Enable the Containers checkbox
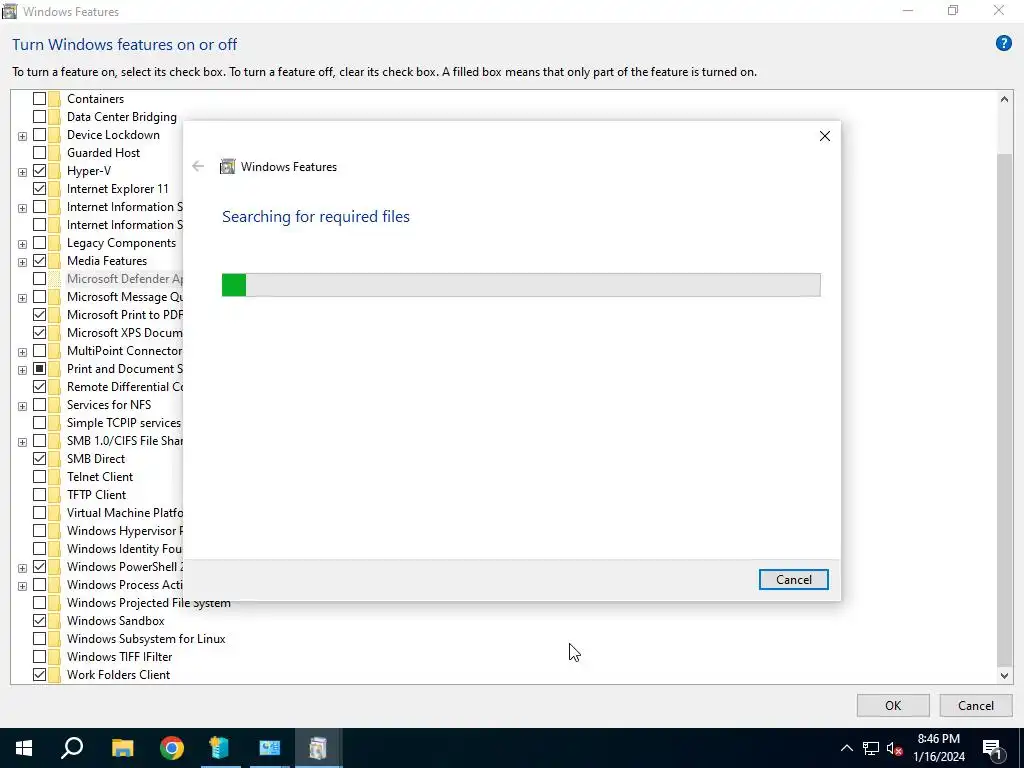Image resolution: width=1024 pixels, height=768 pixels. click(39, 99)
